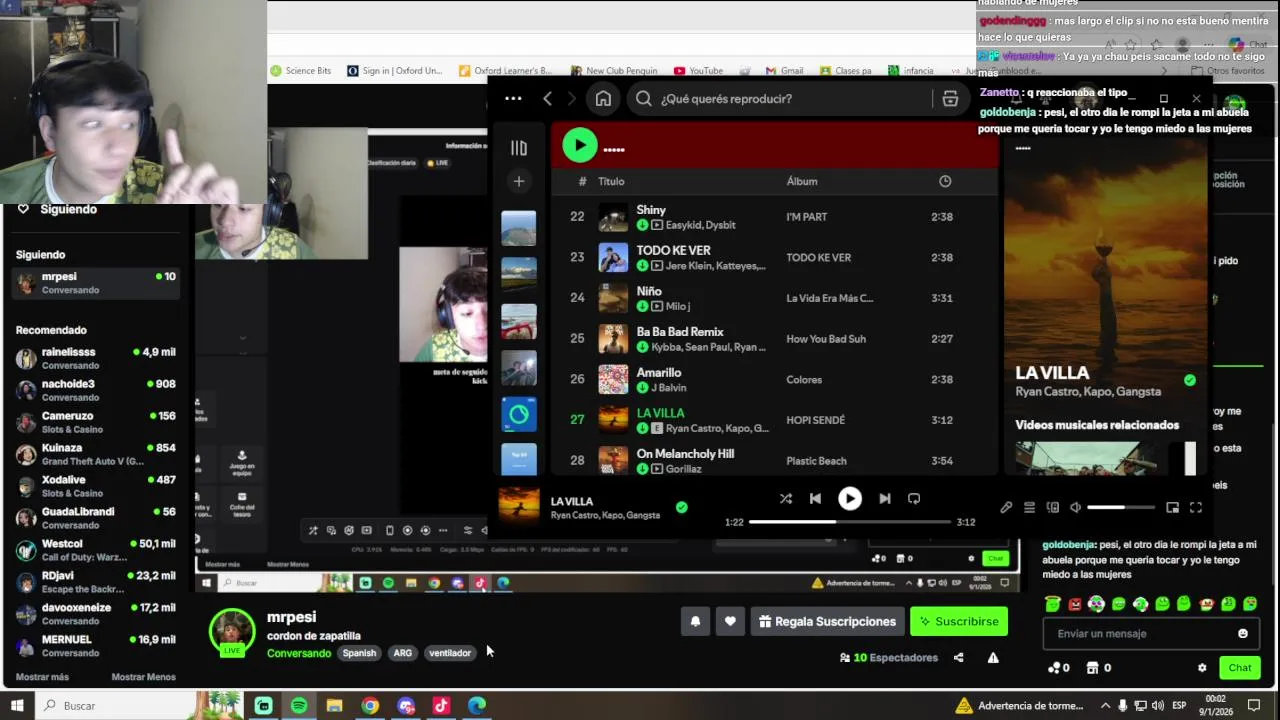This screenshot has width=1280, height=720.
Task: Open the YouTube bookmark in browser
Action: pyautogui.click(x=698, y=71)
